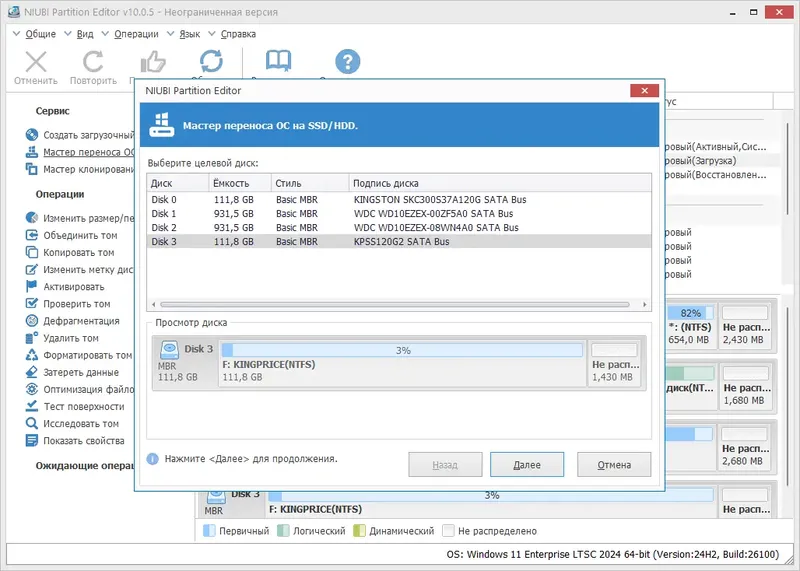Click the blue info icon near the Далее hint
800x571 pixels.
click(153, 459)
